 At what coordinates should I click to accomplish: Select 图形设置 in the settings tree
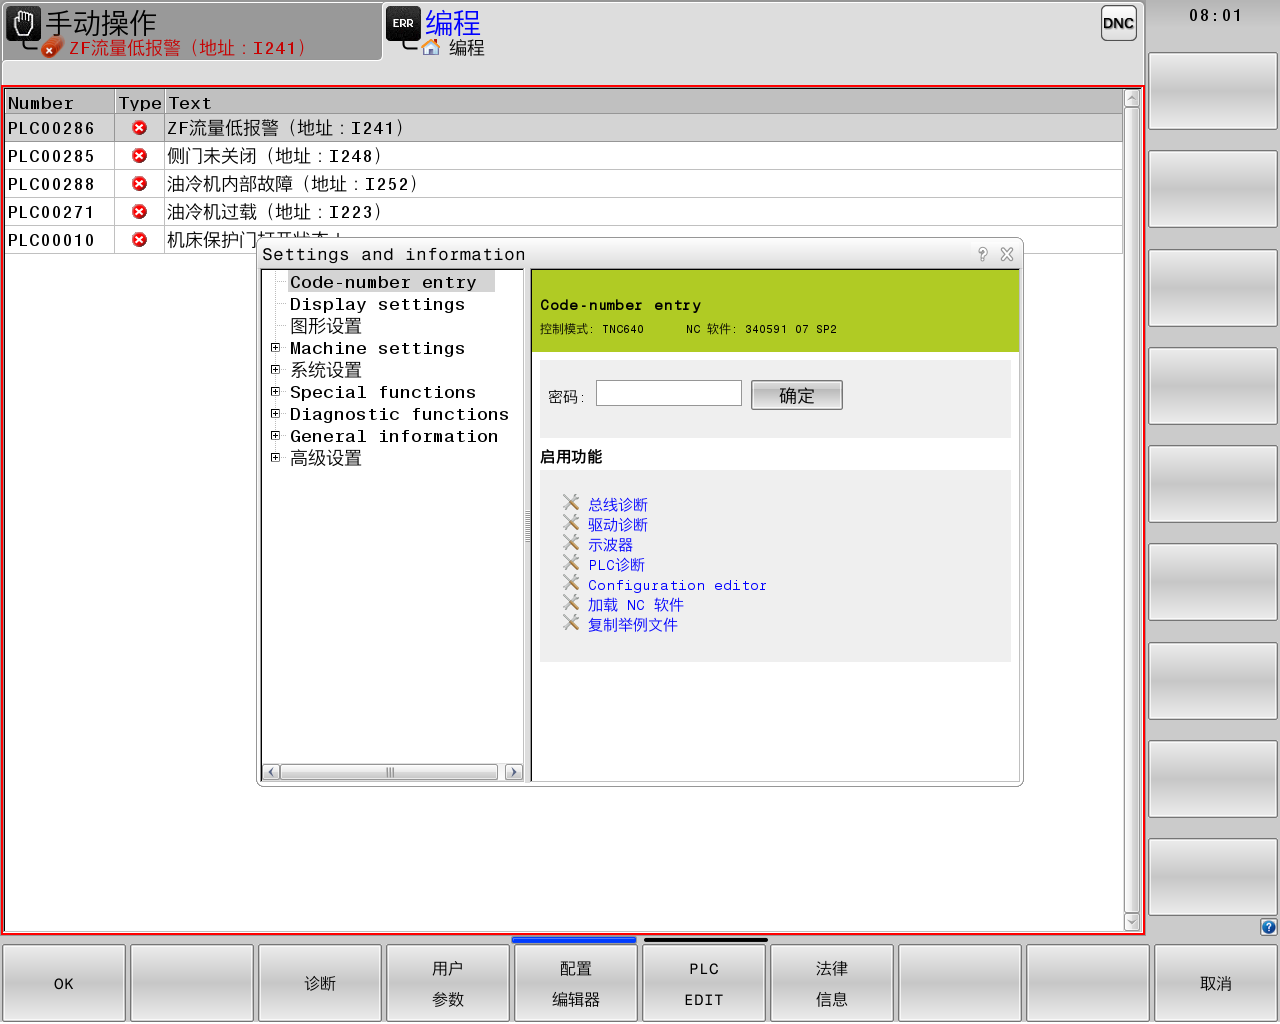pos(326,326)
